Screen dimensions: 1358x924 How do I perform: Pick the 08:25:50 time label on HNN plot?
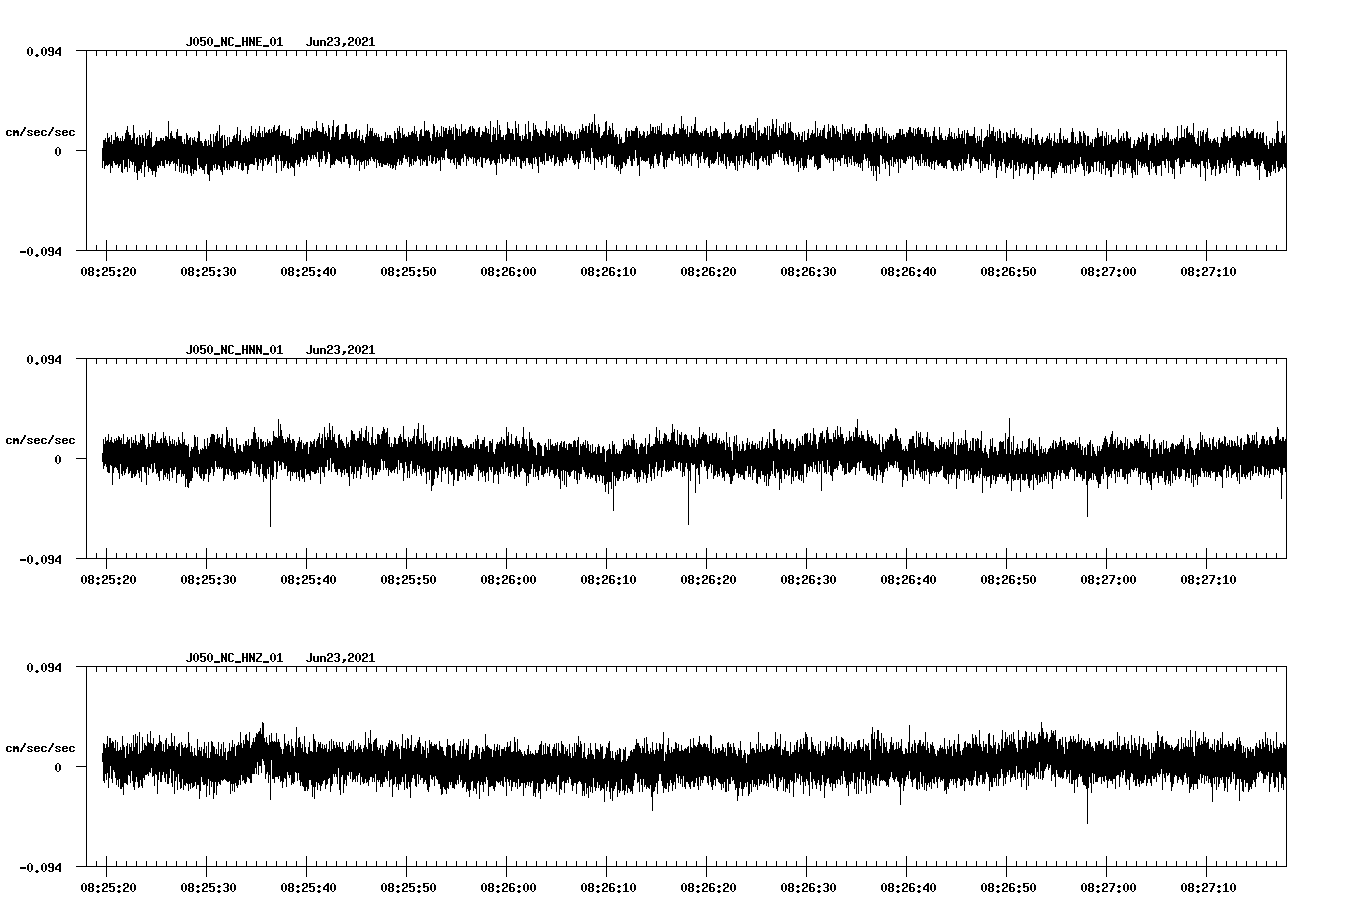pyautogui.click(x=408, y=580)
